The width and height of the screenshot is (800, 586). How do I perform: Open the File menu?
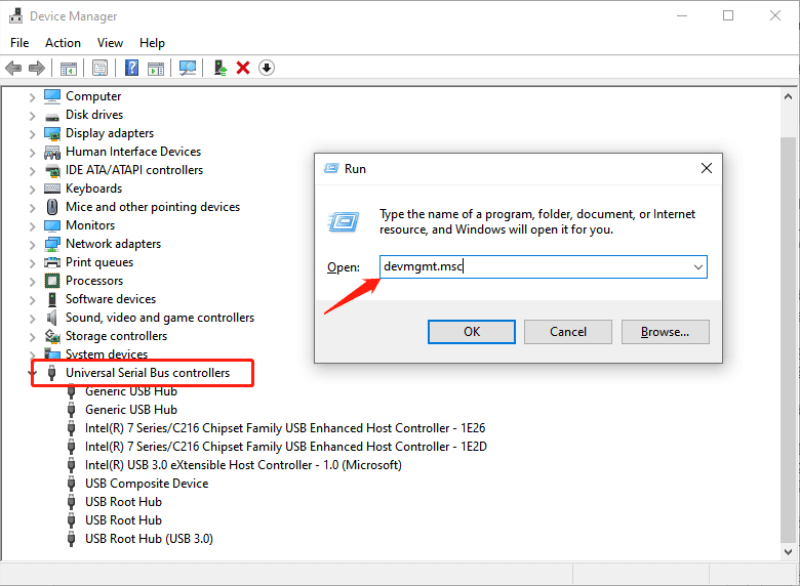click(x=19, y=43)
